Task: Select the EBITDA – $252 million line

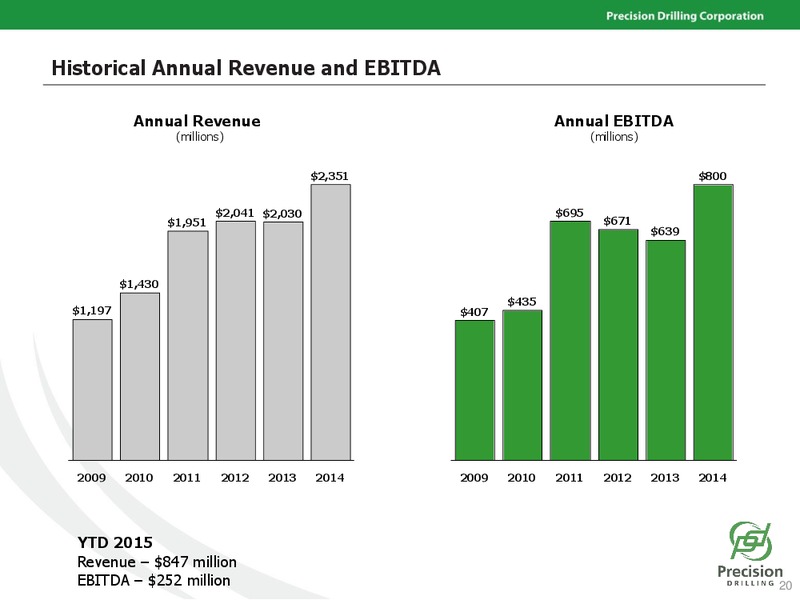Action: tap(154, 581)
